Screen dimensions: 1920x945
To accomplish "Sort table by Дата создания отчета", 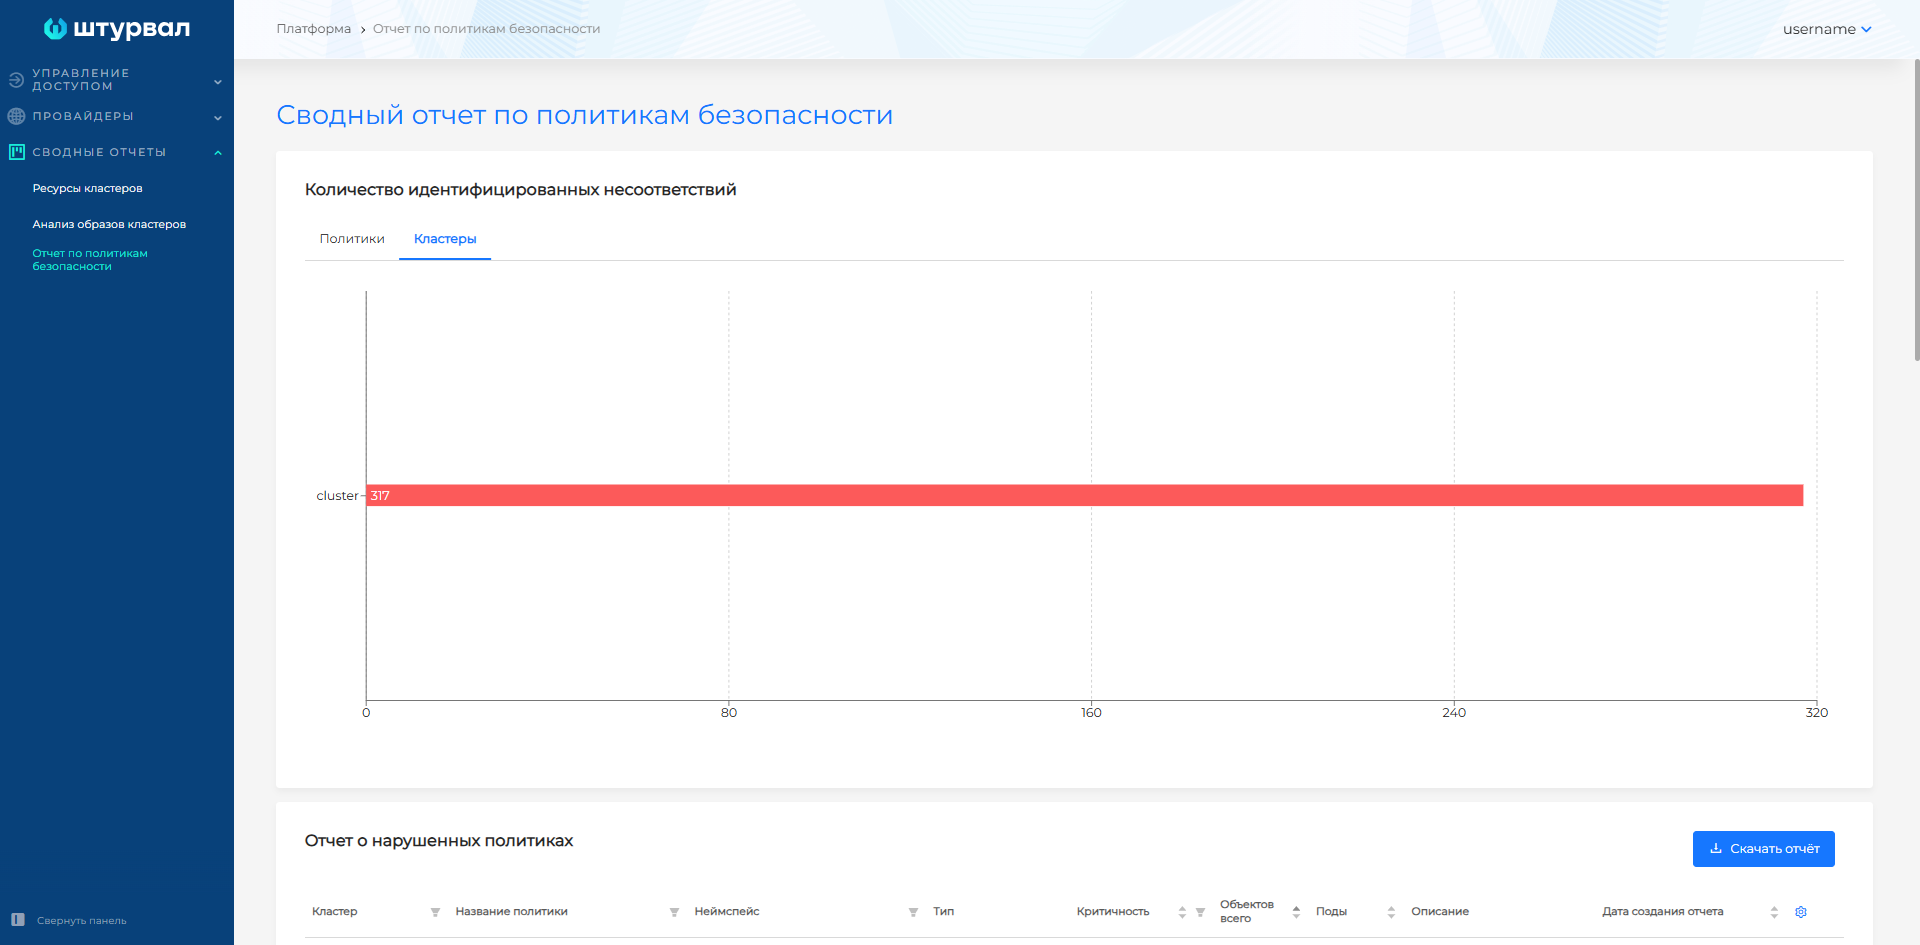I will pyautogui.click(x=1774, y=912).
